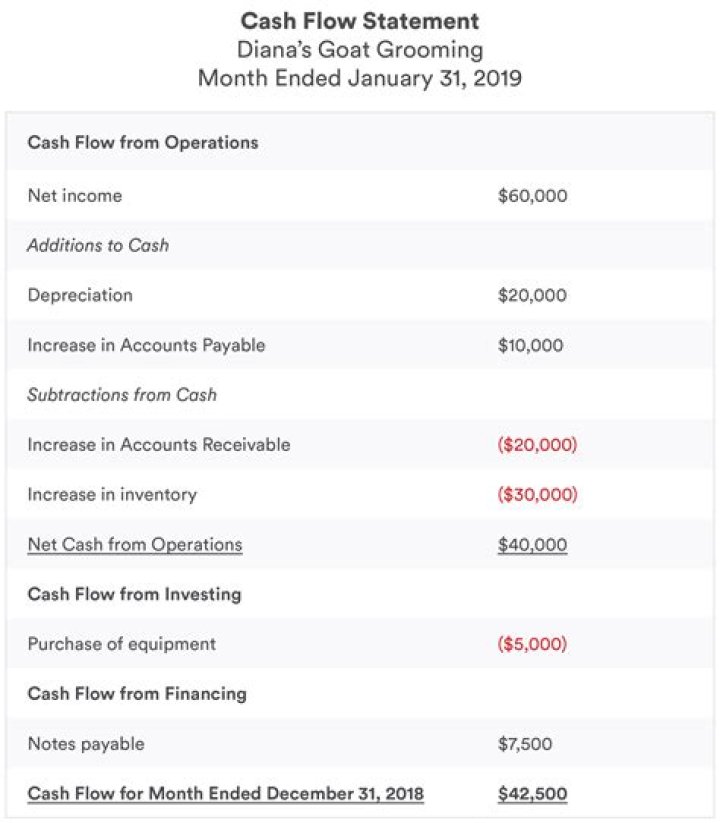The image size is (720, 823).
Task: Select the Notes payable row label
Action: pos(86,743)
